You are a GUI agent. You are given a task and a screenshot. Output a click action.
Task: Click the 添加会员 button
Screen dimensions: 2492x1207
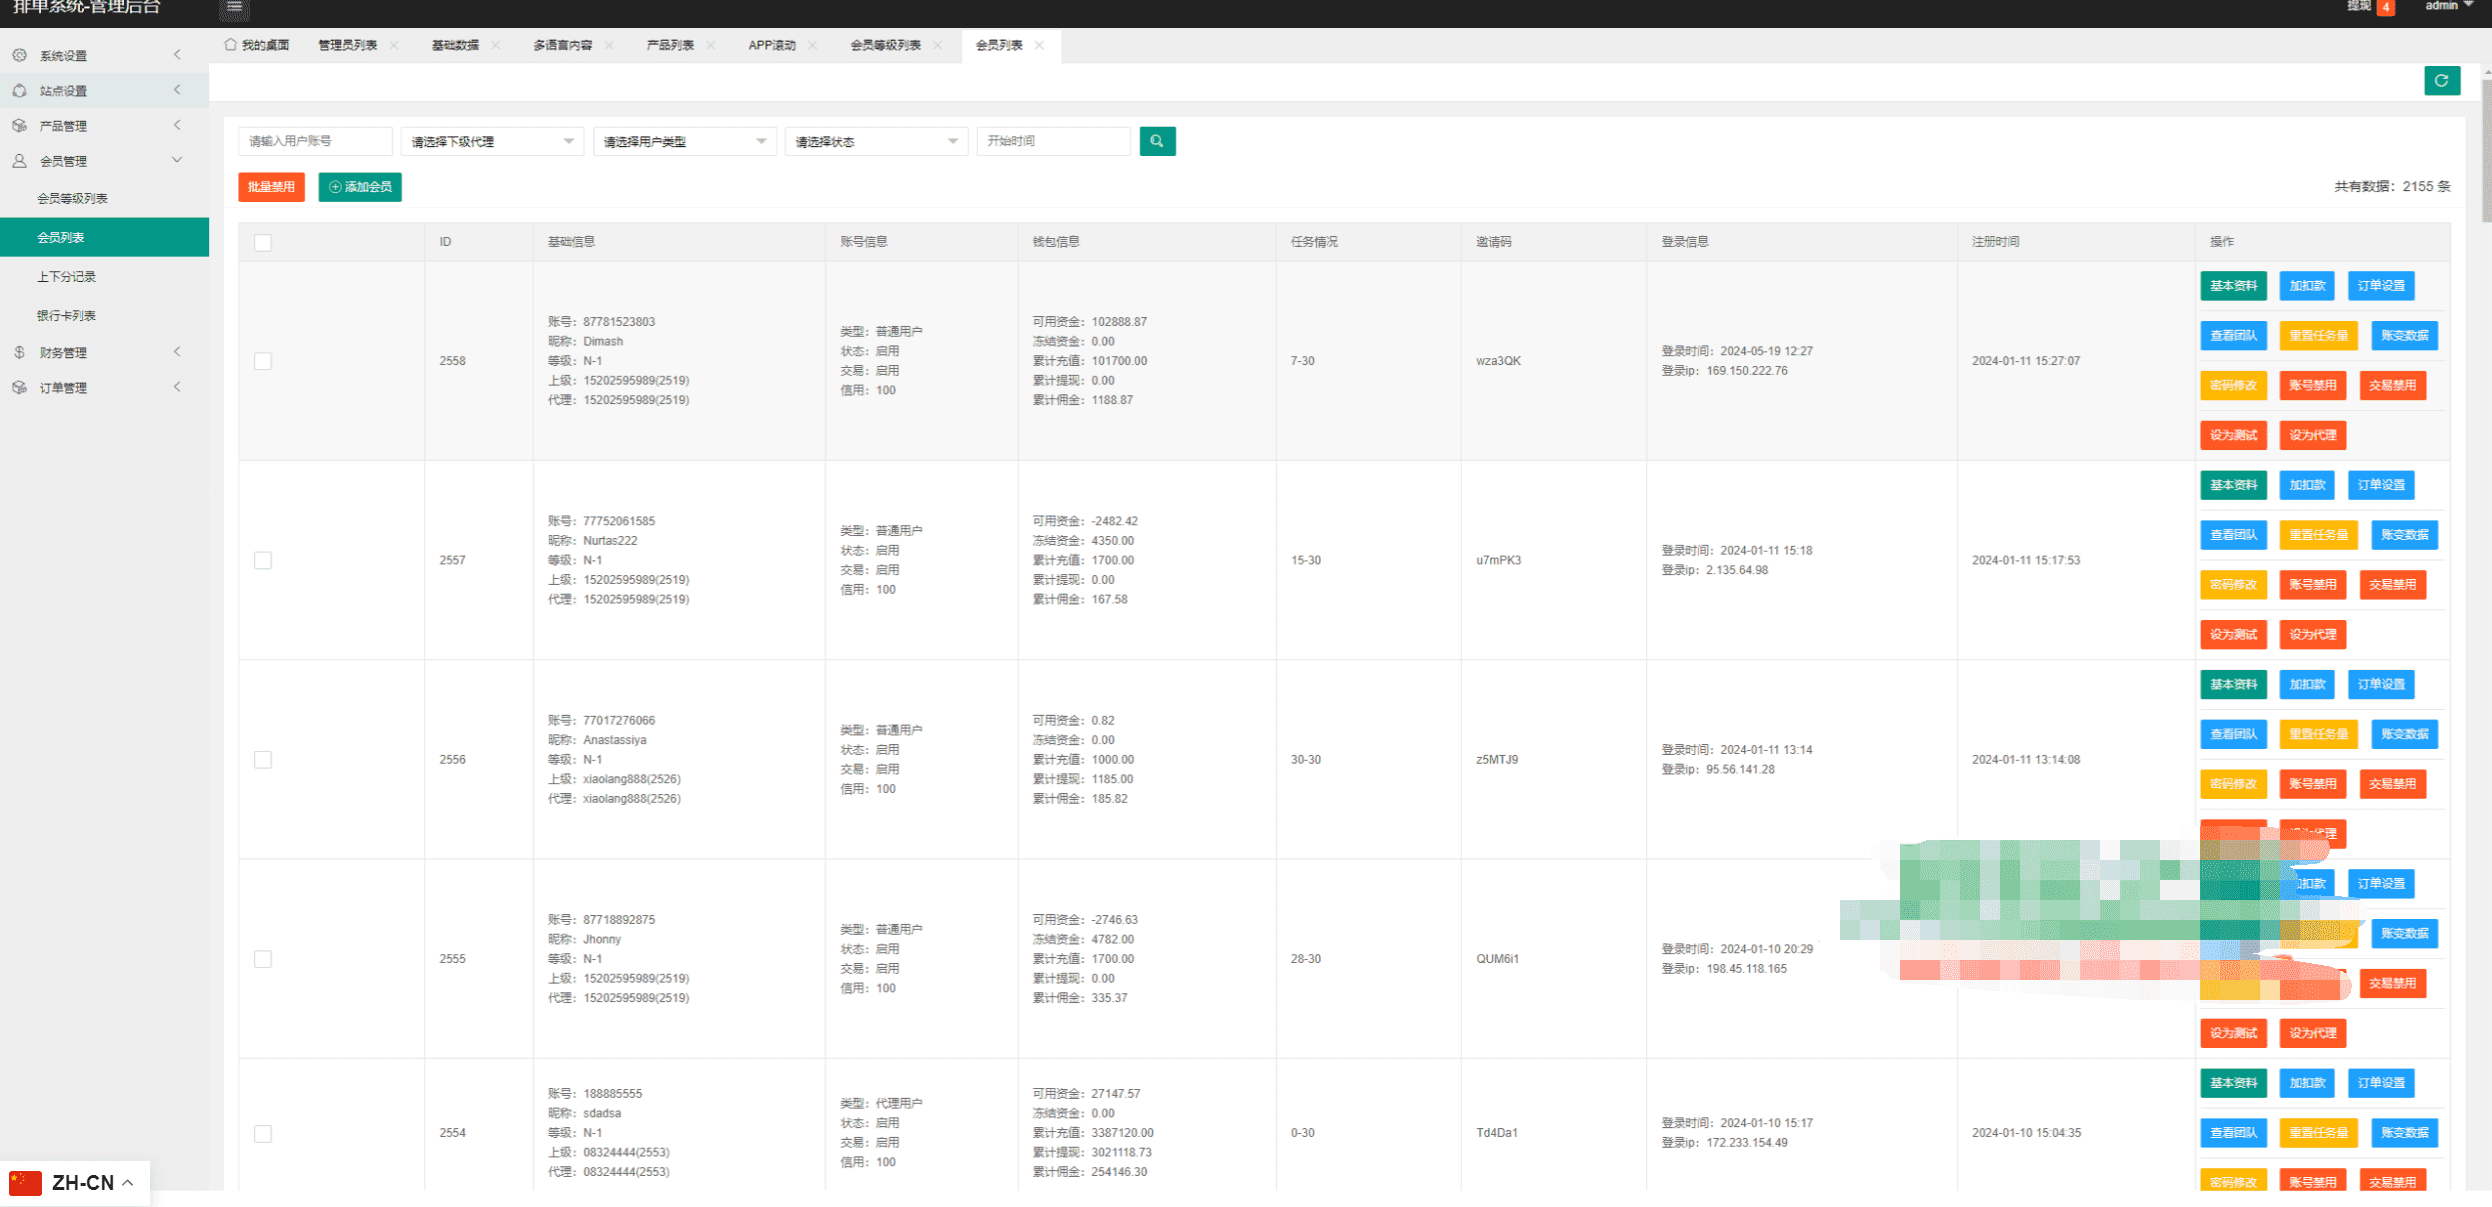(x=360, y=187)
